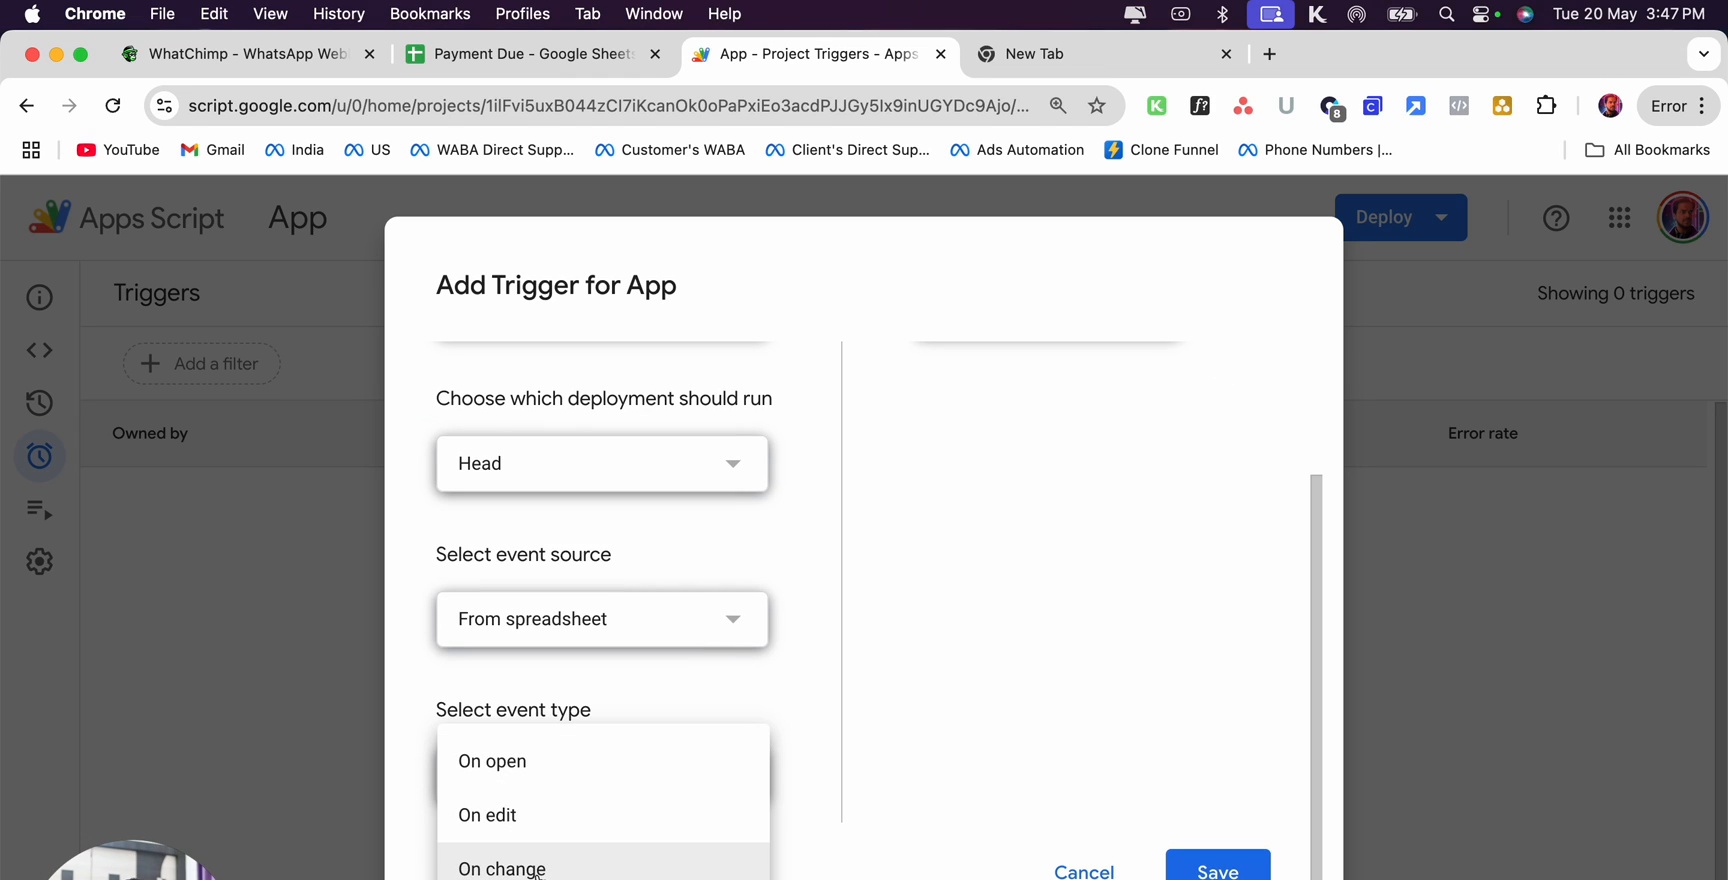The width and height of the screenshot is (1728, 880).
Task: Open All Bookmarks folder
Action: (x=1648, y=150)
